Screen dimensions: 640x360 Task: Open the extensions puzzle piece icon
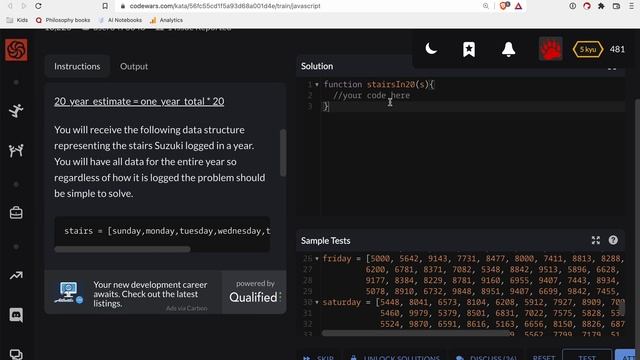pos(601,6)
